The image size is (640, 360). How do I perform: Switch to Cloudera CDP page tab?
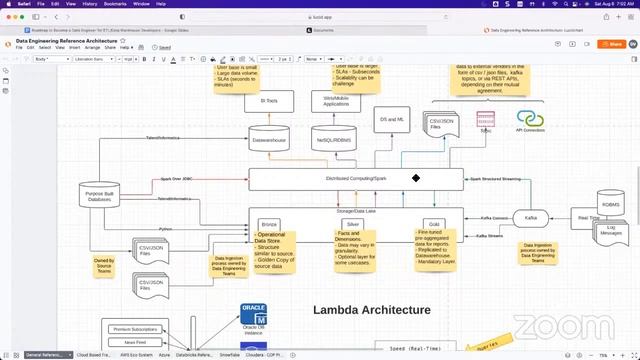click(x=265, y=355)
